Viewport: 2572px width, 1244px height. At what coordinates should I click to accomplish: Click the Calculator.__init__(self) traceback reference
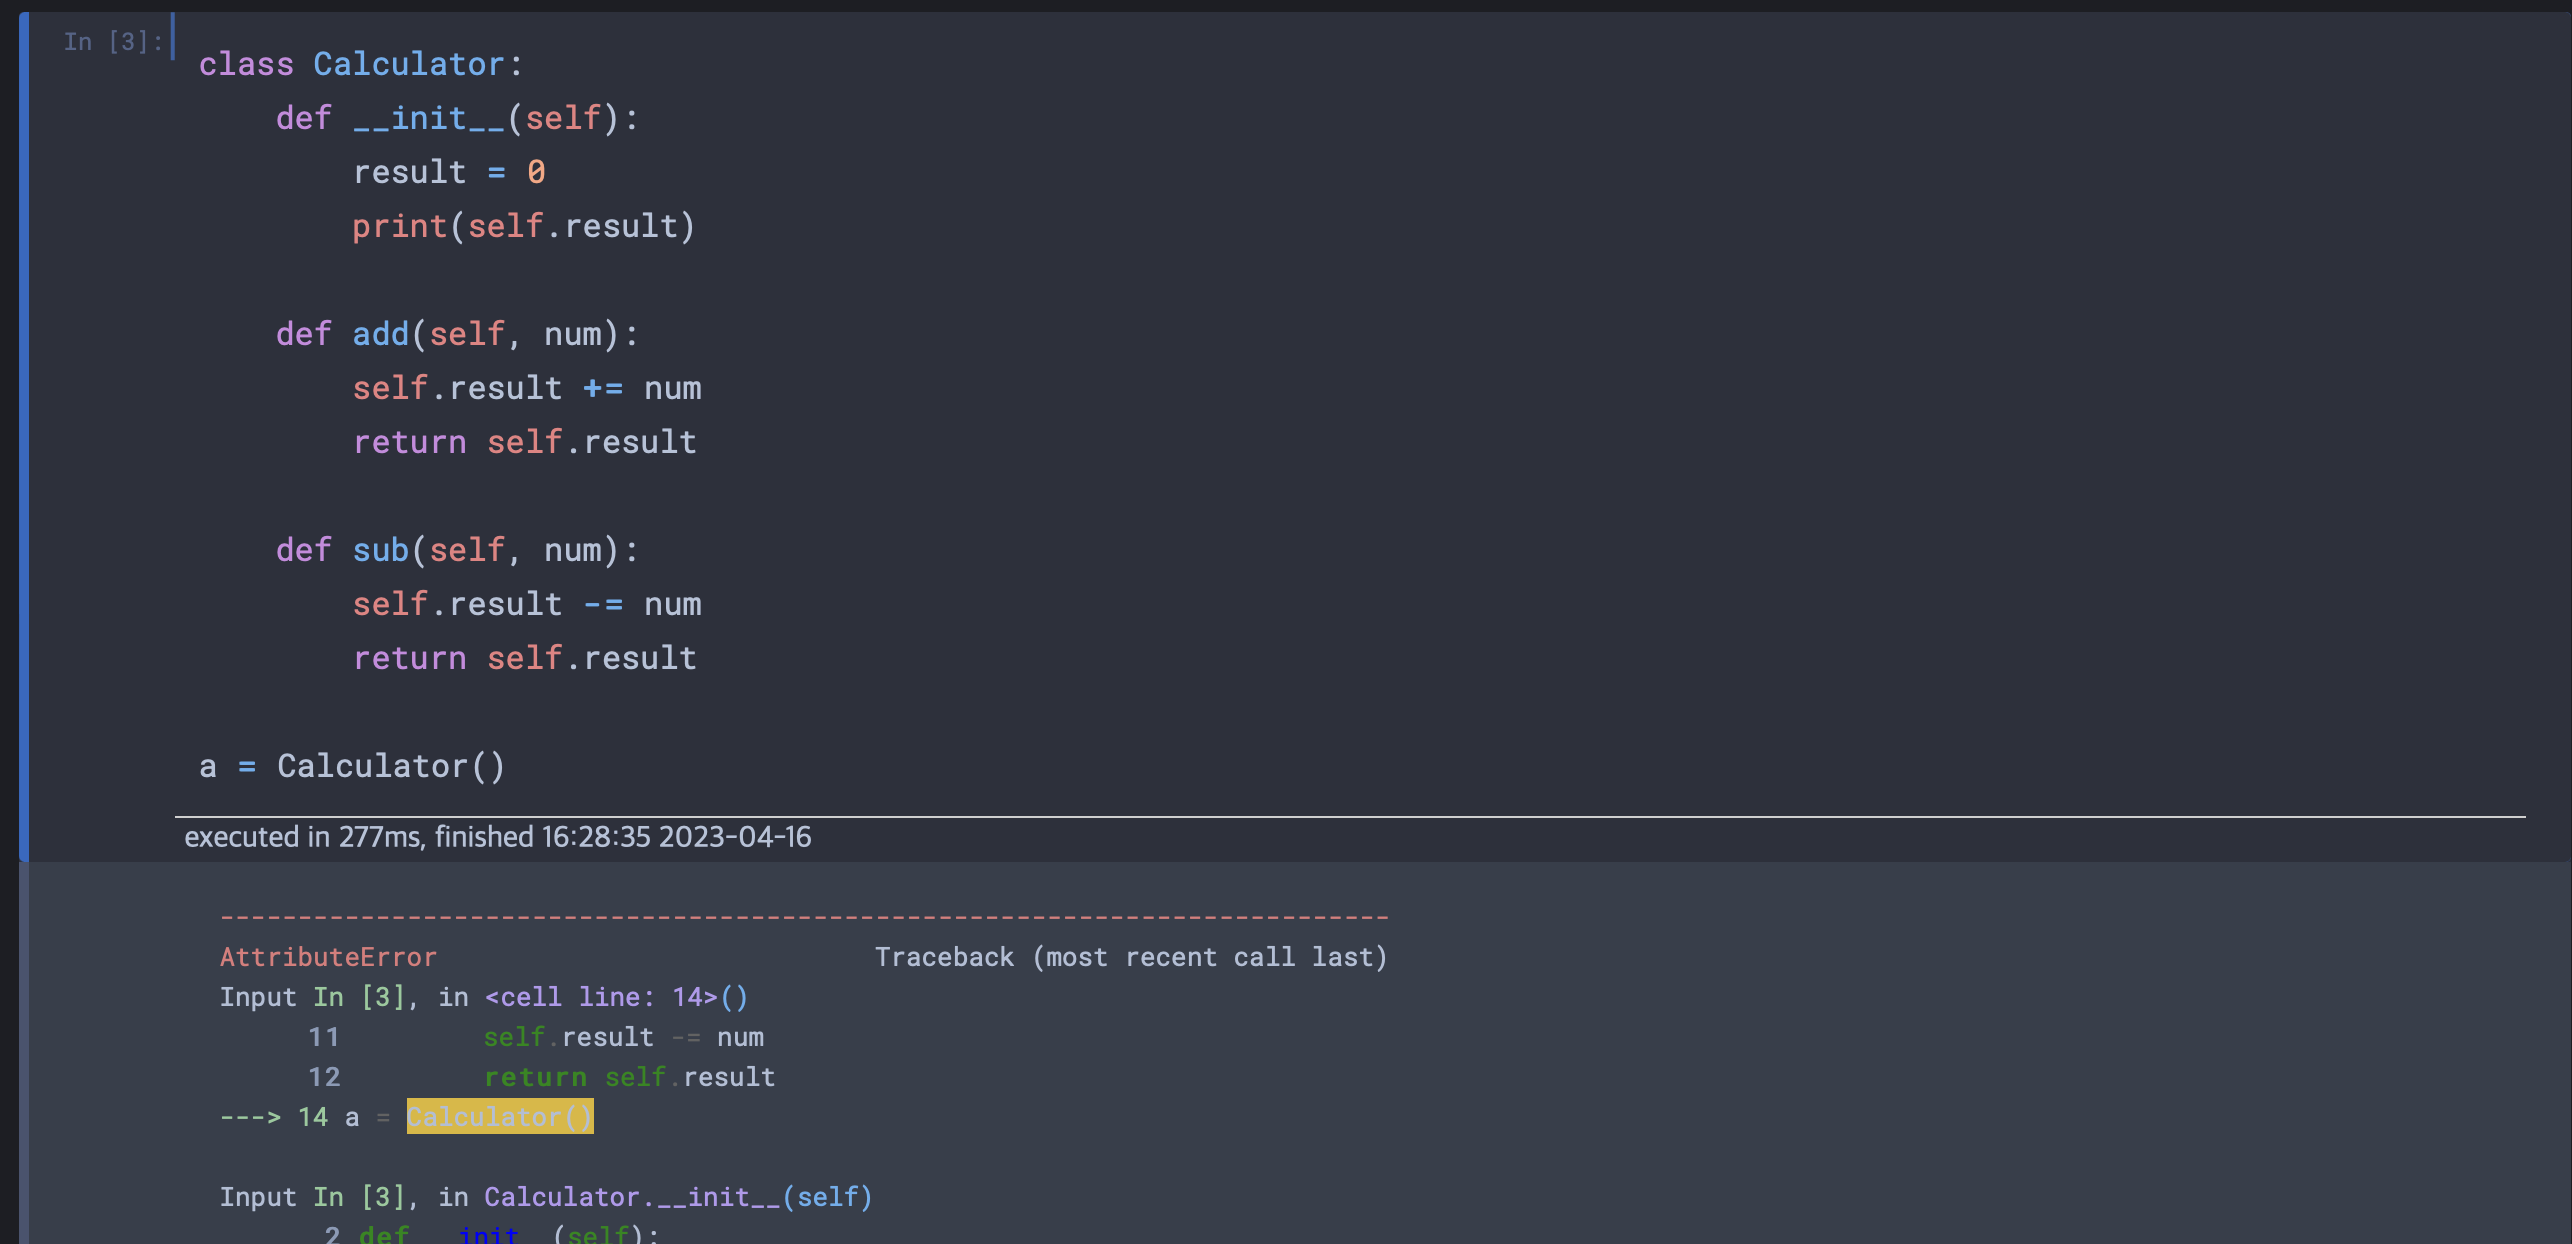click(678, 1197)
